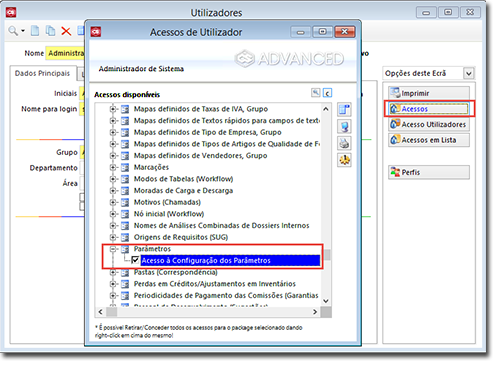496x365 pixels.
Task: Click the Imprimir button
Action: point(429,93)
